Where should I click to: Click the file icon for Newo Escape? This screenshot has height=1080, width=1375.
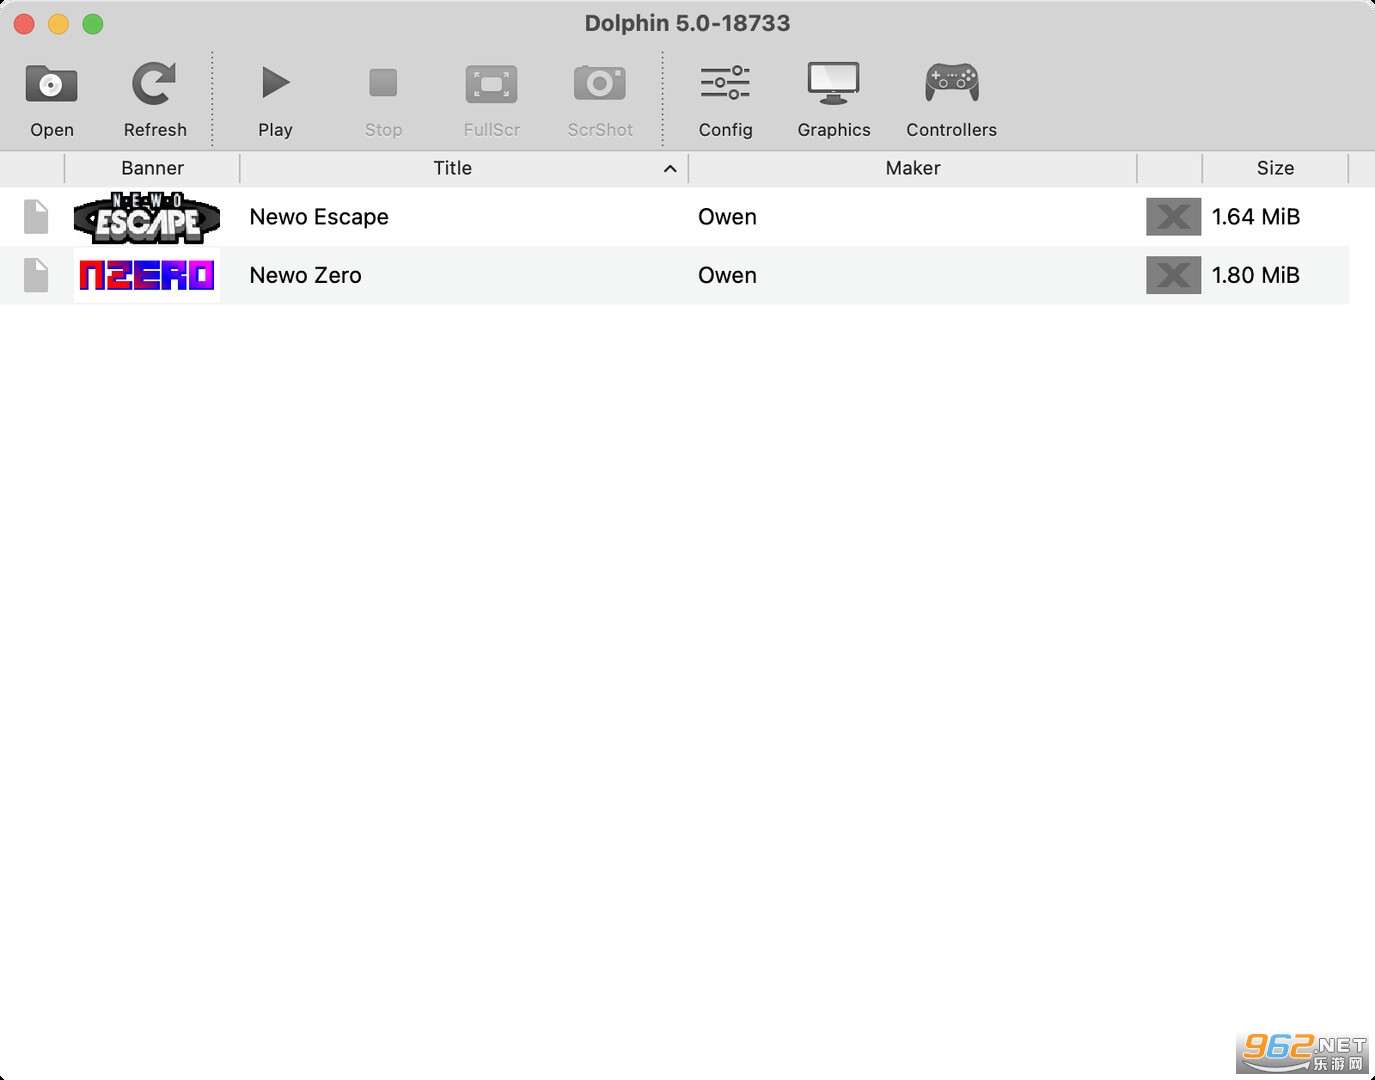click(36, 217)
